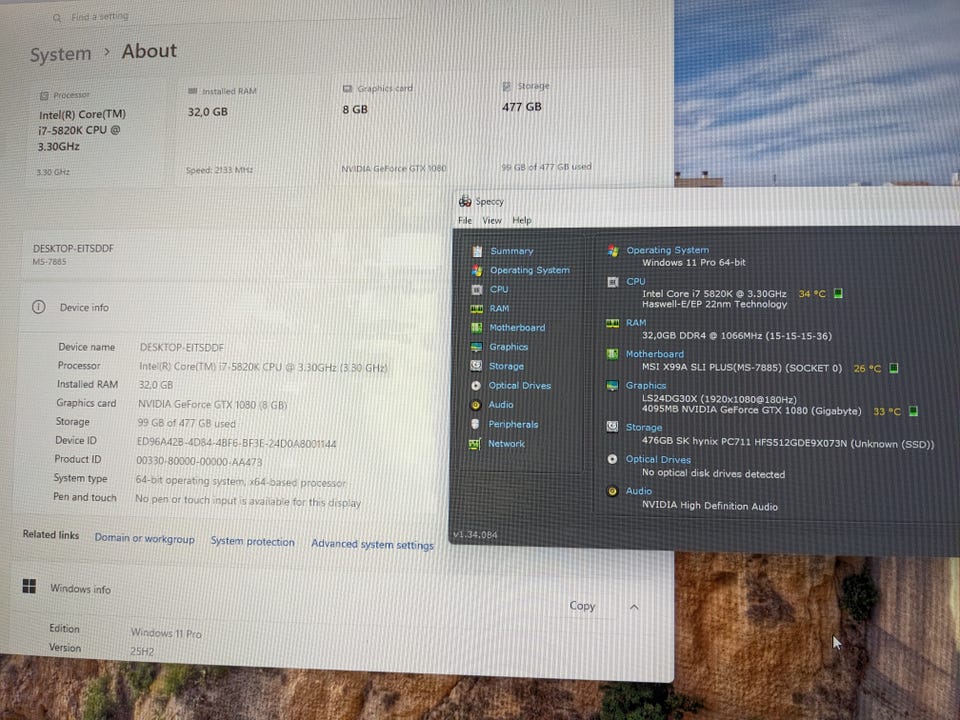
Task: Open the View menu in Speccy
Action: pos(492,220)
